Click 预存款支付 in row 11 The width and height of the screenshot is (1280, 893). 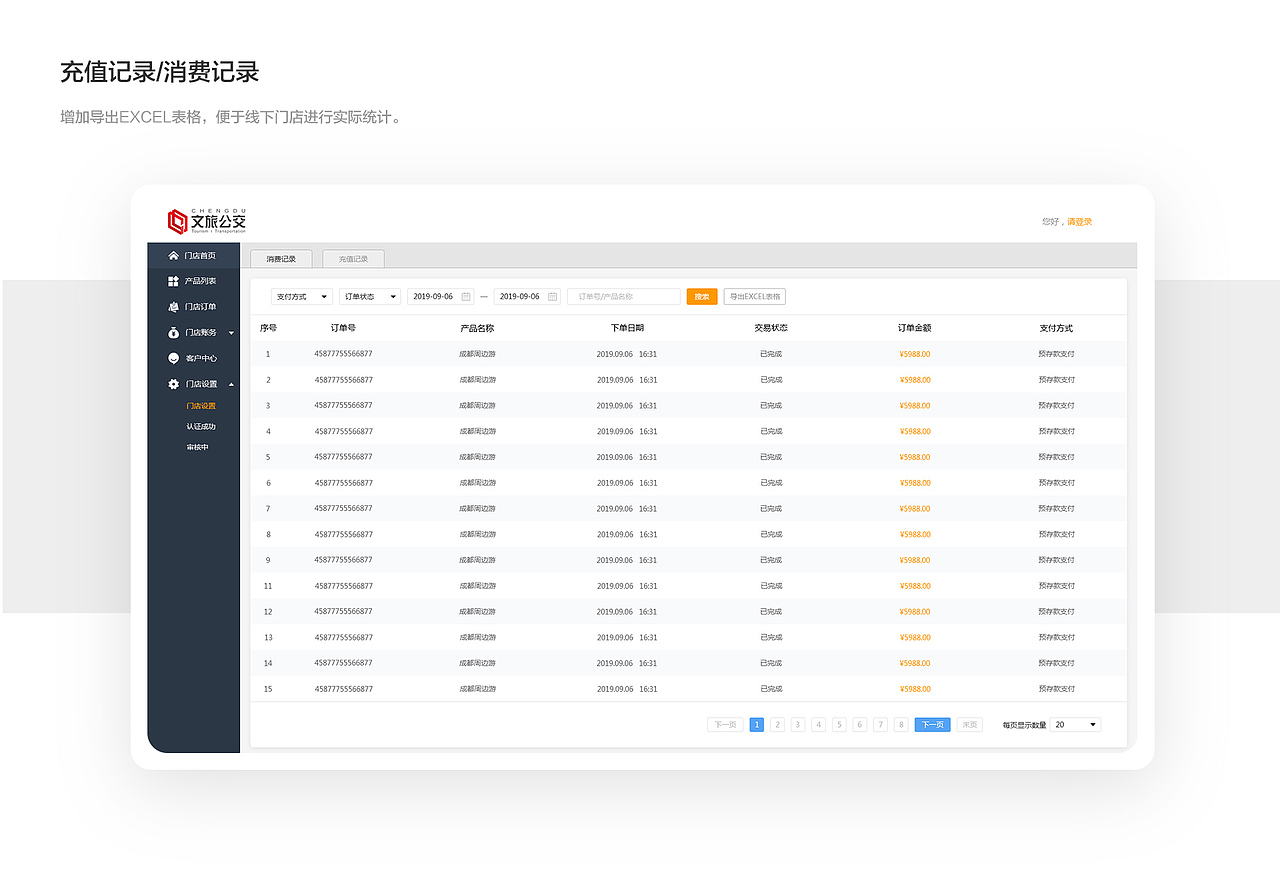[1056, 586]
